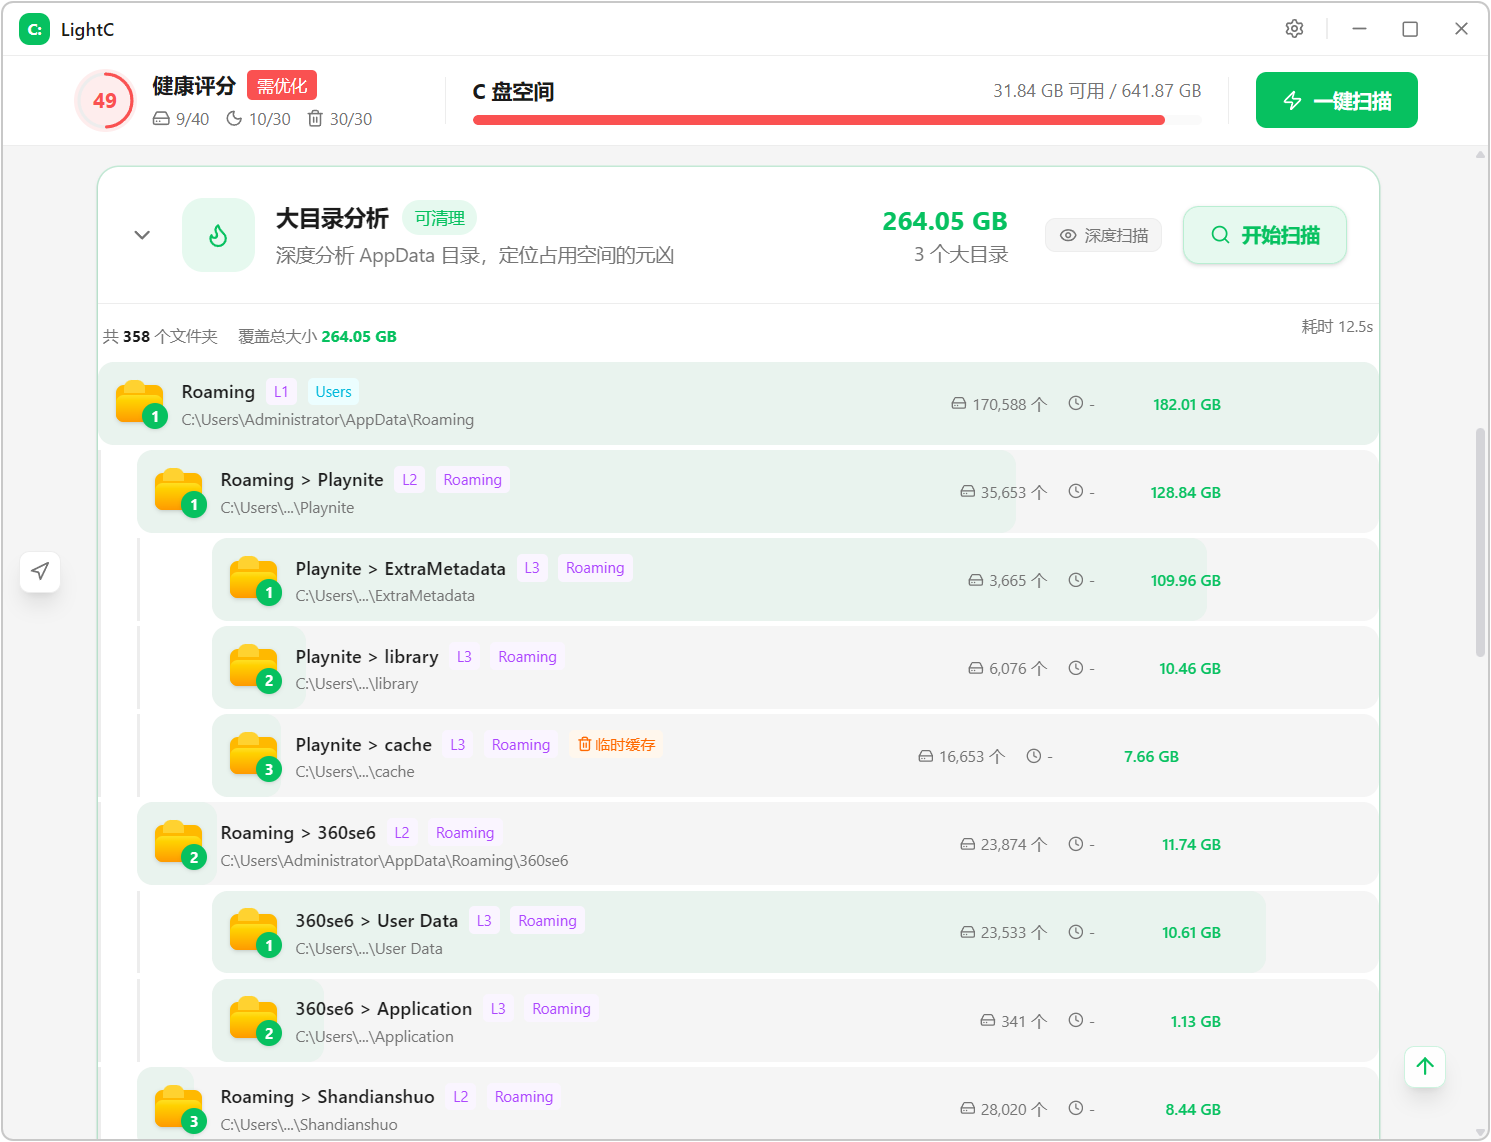Click the 360se6 > User Data folder icon
This screenshot has width=1491, height=1142.
tap(255, 932)
